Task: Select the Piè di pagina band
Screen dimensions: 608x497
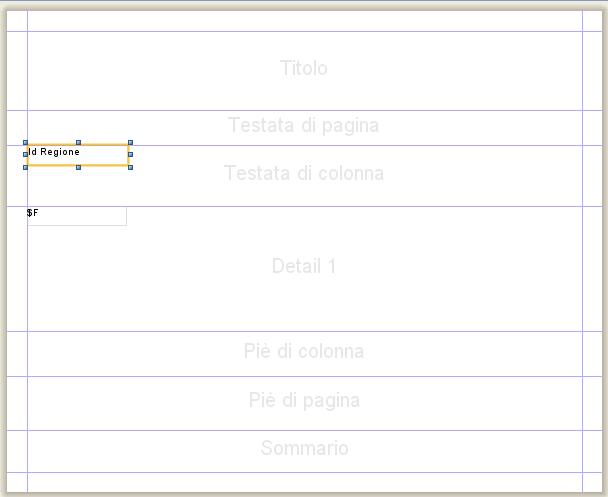Action: click(x=305, y=403)
